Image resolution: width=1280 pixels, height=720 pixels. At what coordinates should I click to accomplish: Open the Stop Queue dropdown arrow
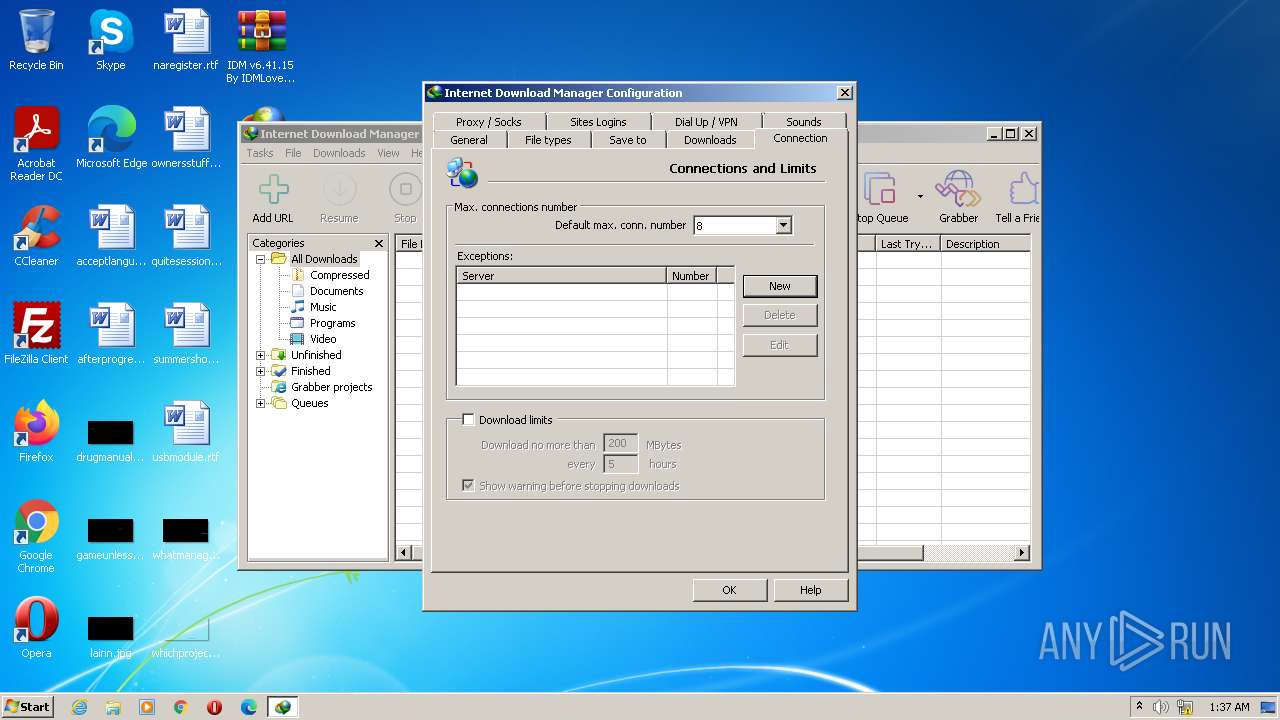click(x=920, y=196)
